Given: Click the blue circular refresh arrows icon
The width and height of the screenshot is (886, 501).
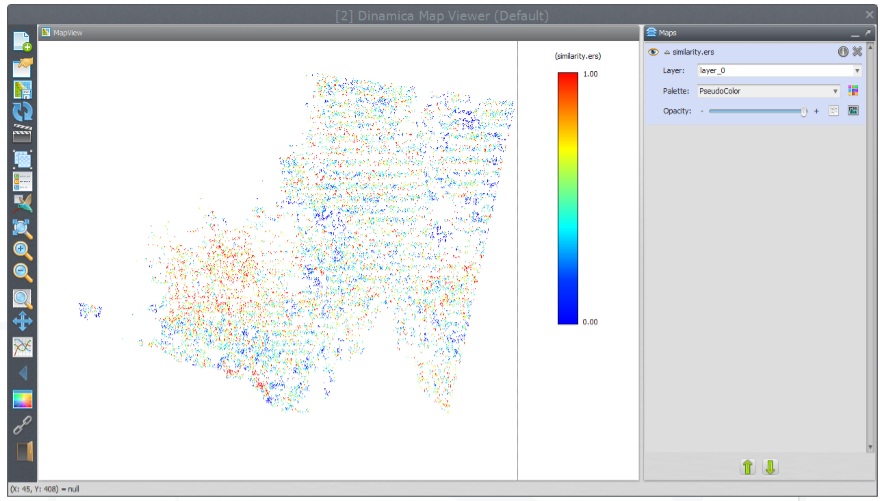Looking at the screenshot, I should pyautogui.click(x=22, y=111).
